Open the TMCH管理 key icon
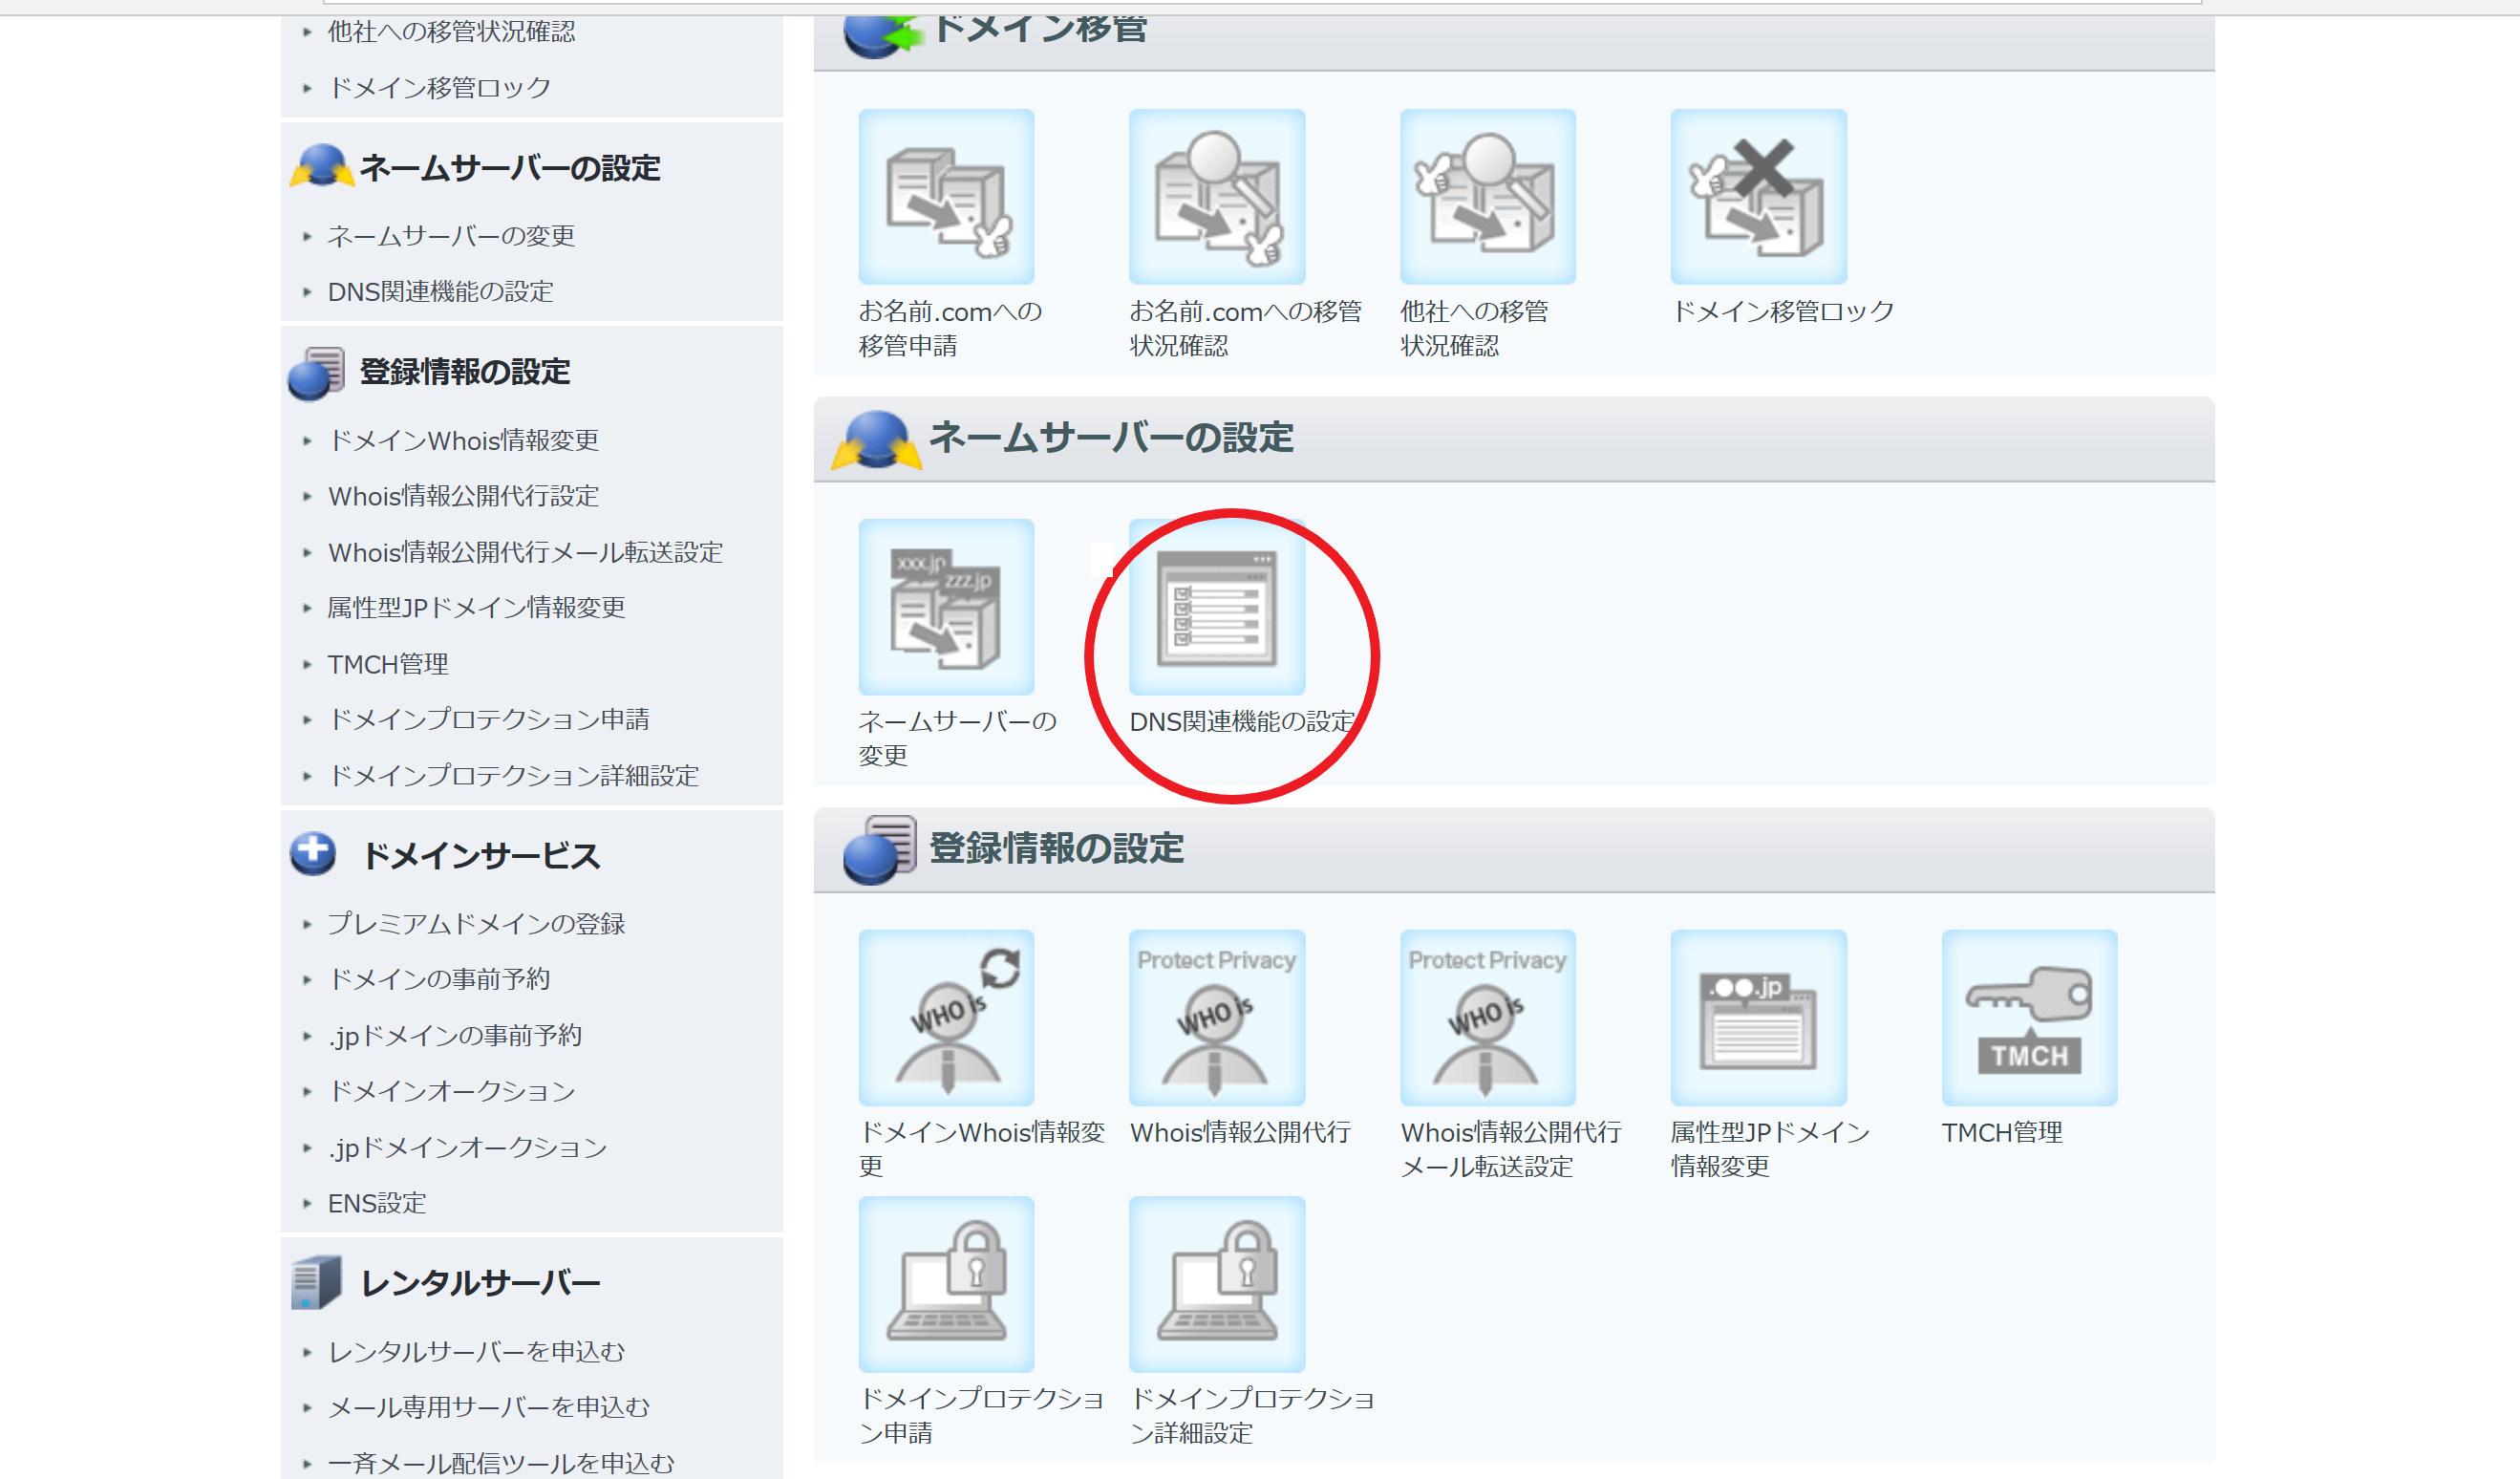The width and height of the screenshot is (2520, 1479). coord(2028,1017)
